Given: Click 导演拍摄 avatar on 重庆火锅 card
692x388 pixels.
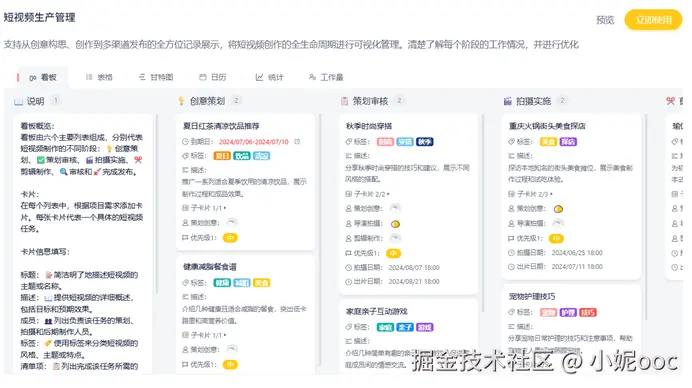Looking at the screenshot, I should 558,223.
